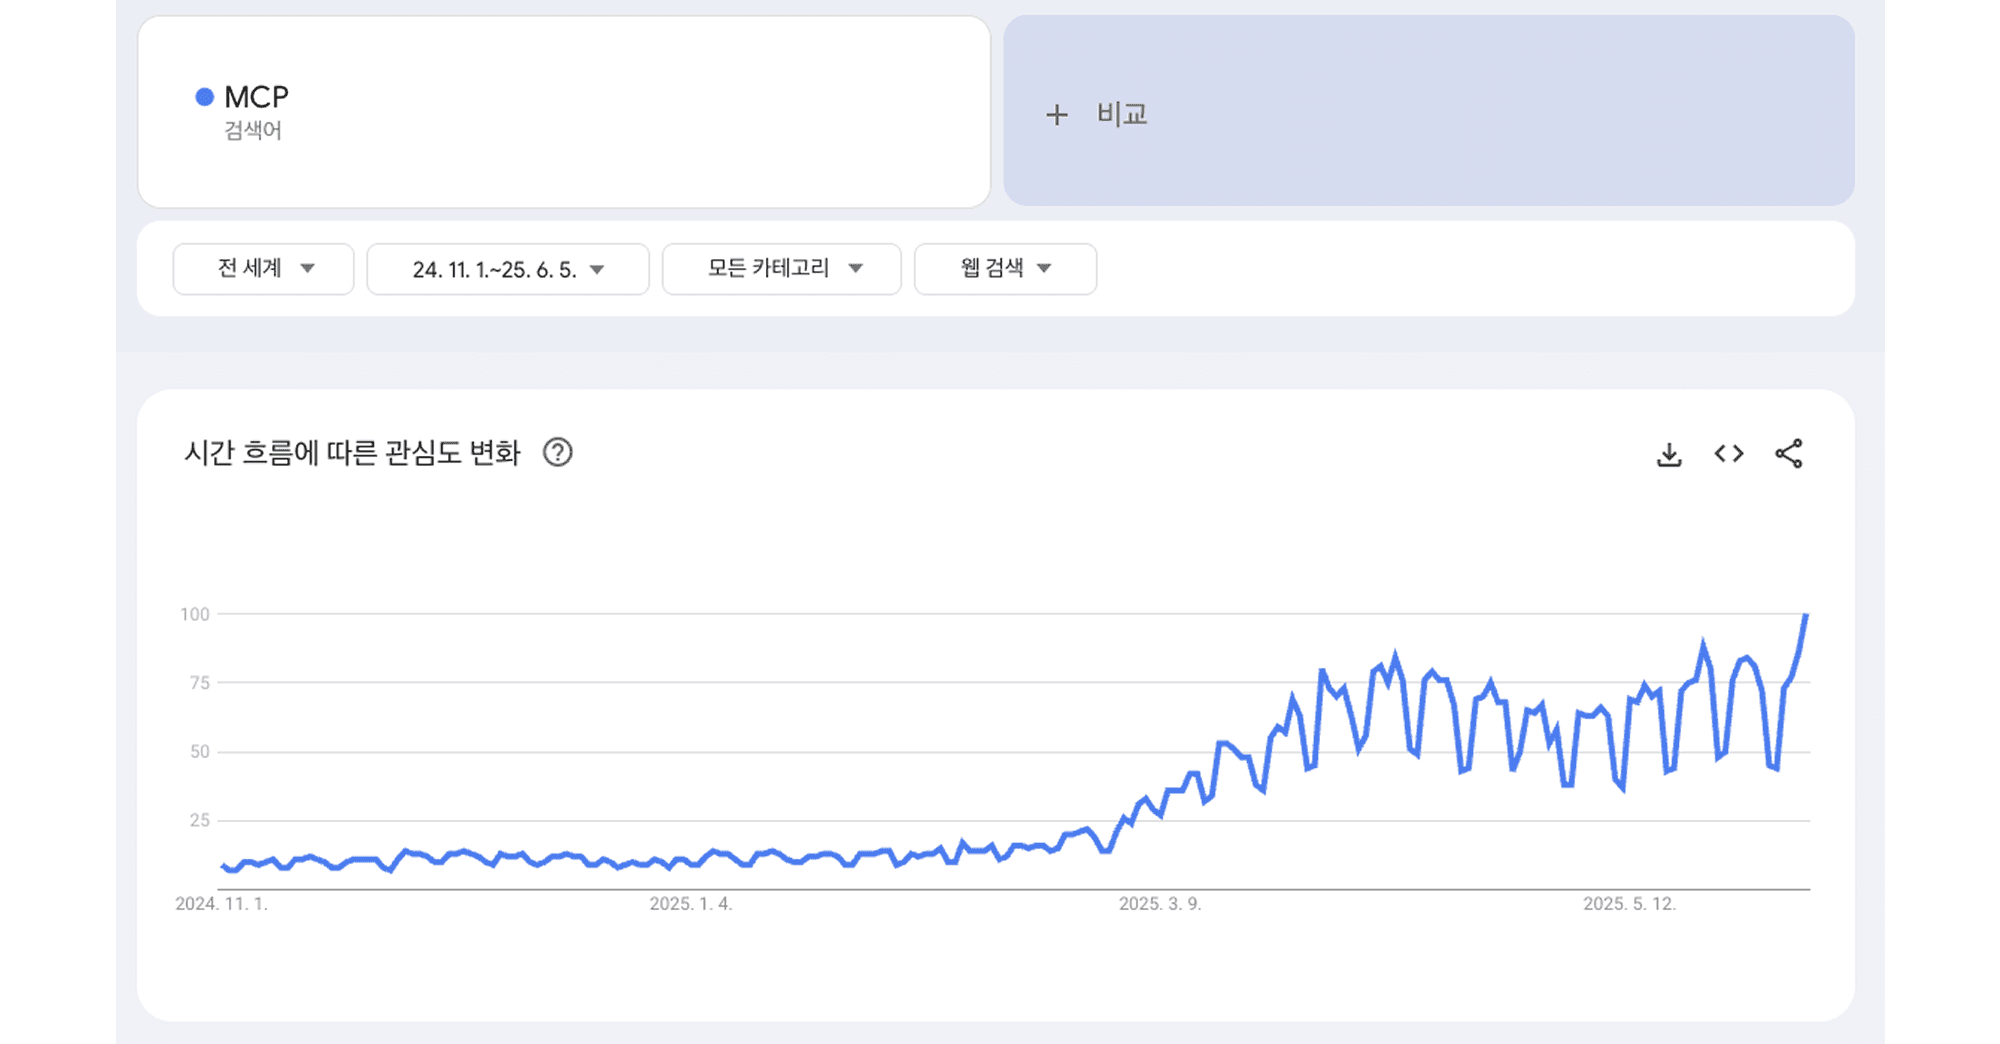Click the arrow on the 전 세계 dropdown

[308, 269]
